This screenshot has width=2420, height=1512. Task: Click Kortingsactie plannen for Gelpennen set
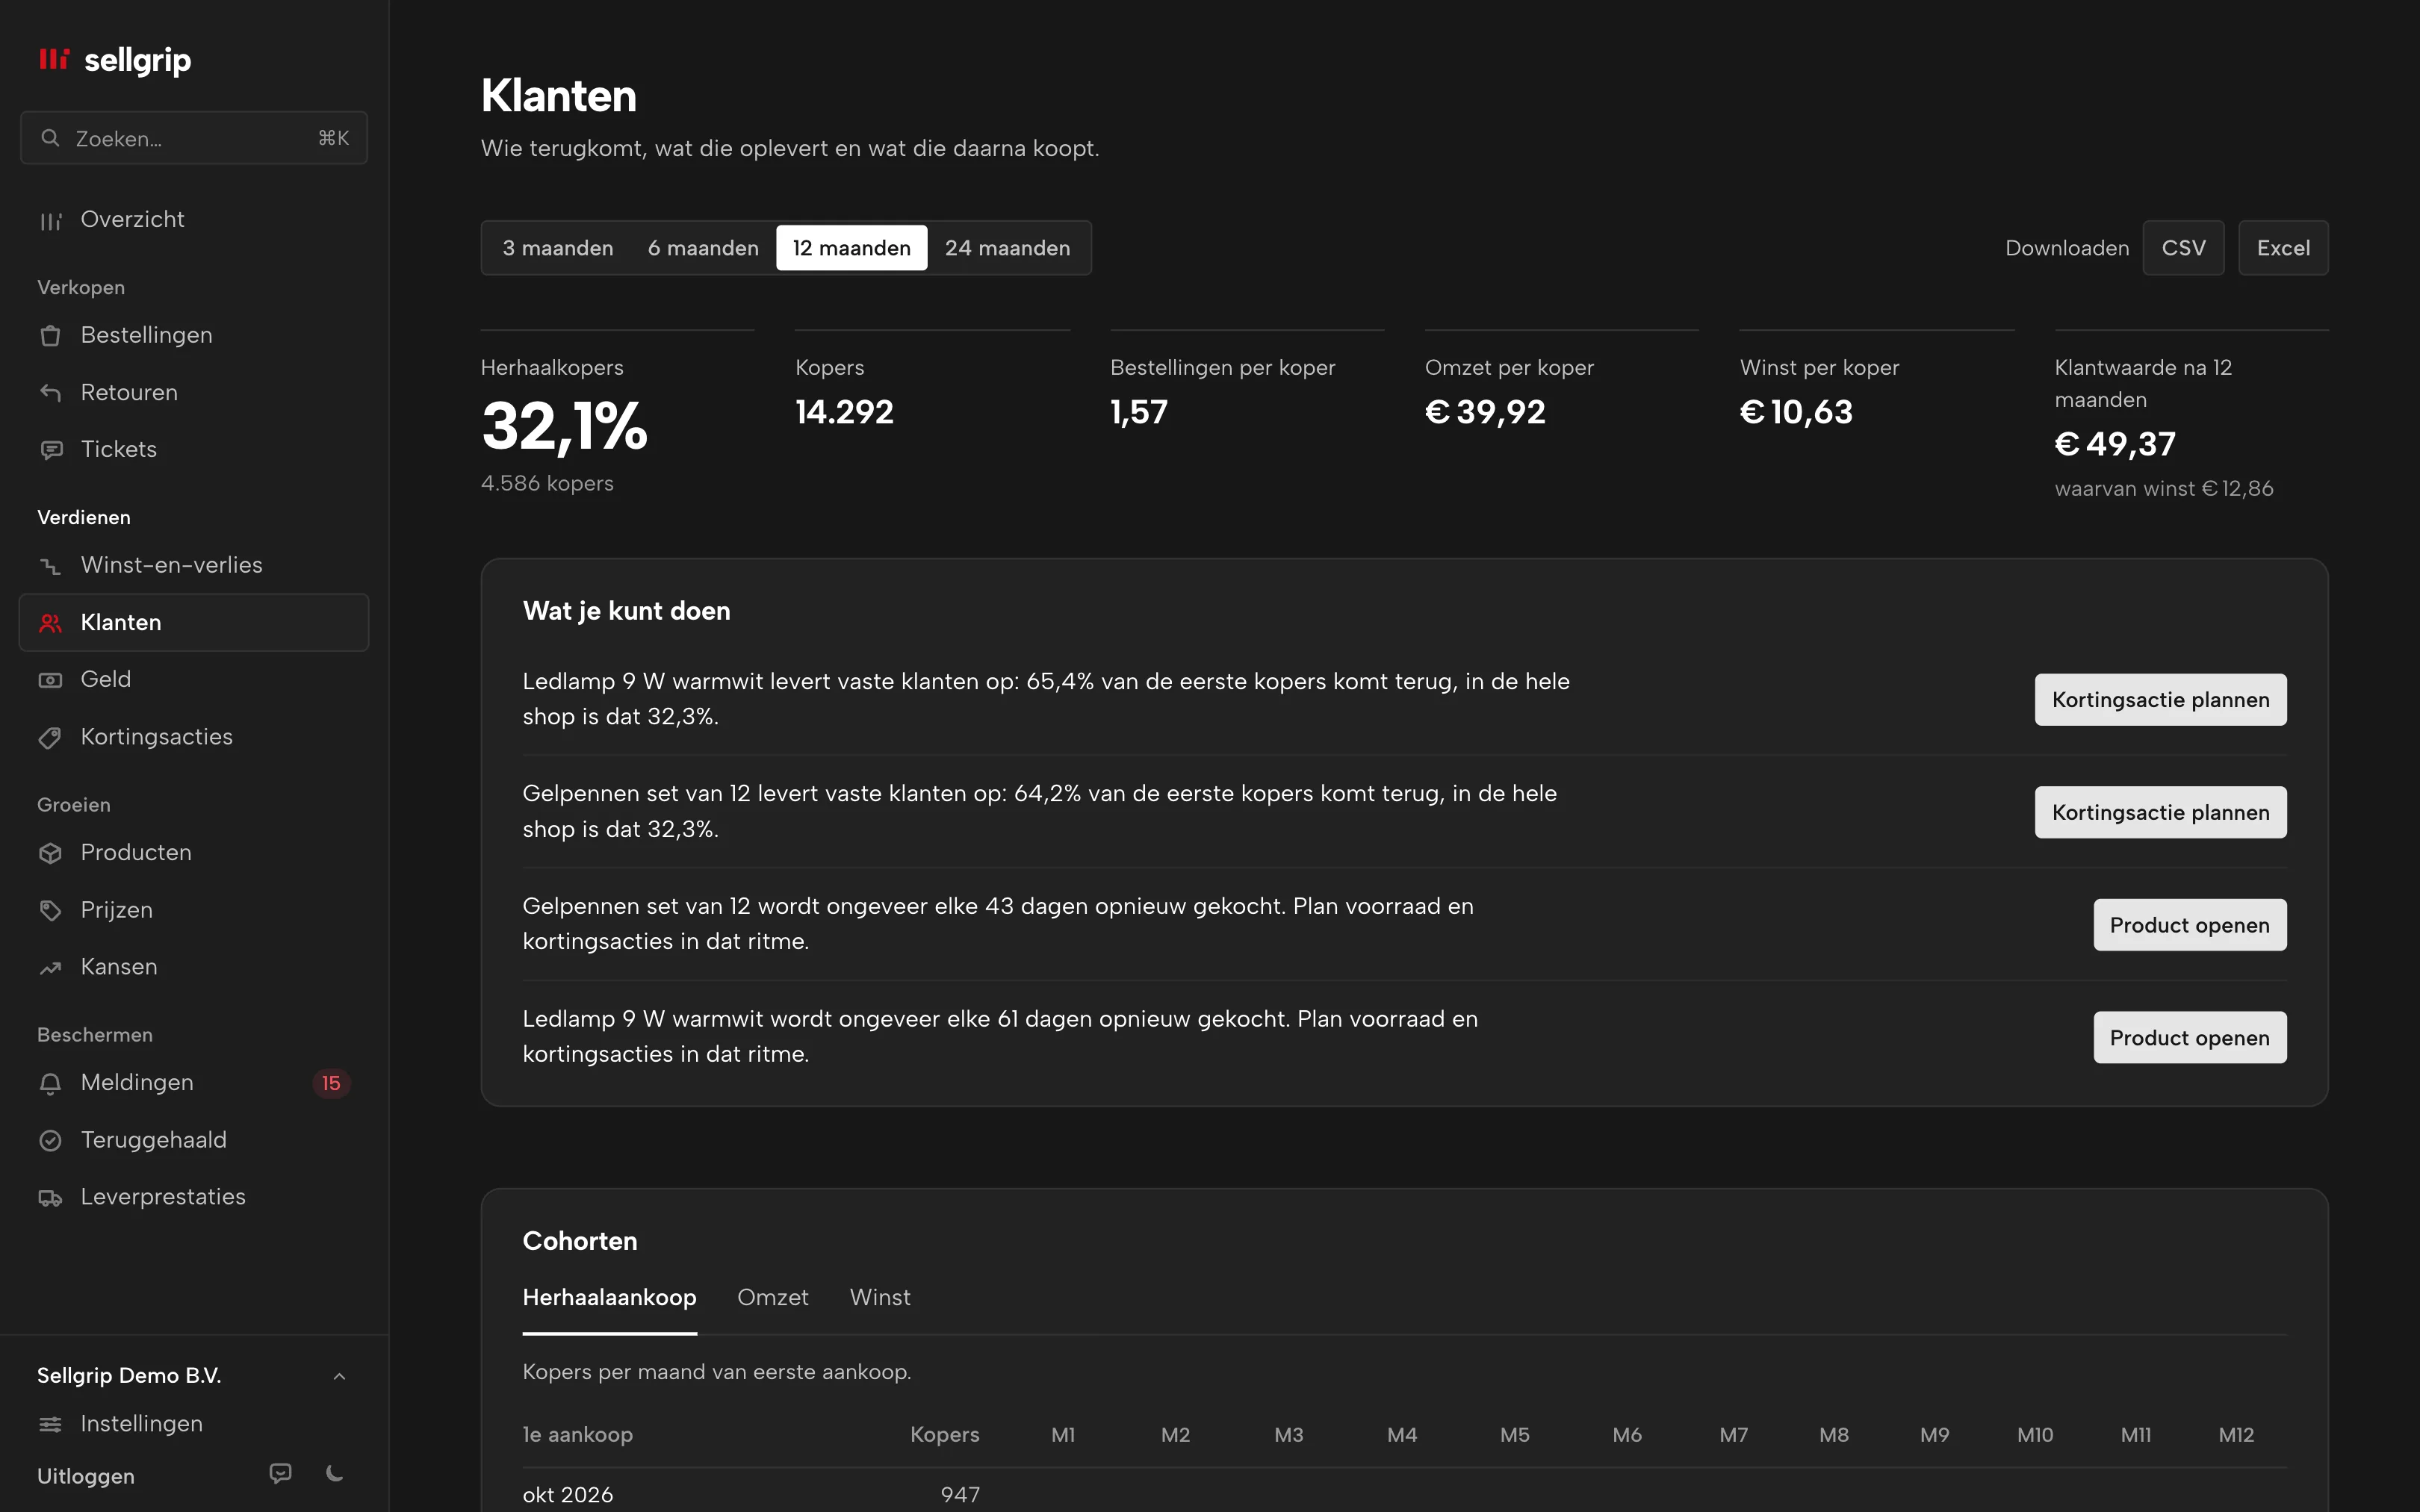tap(2160, 813)
